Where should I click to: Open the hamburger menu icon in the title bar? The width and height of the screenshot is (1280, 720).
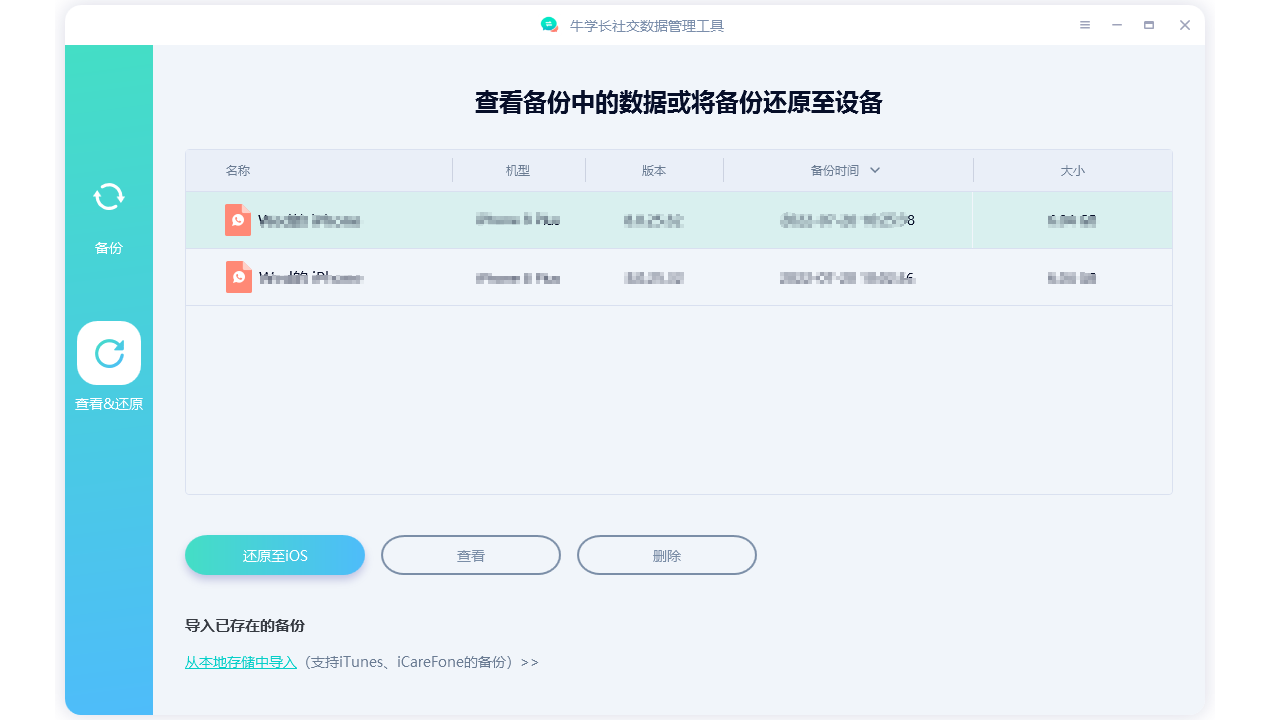(1084, 25)
